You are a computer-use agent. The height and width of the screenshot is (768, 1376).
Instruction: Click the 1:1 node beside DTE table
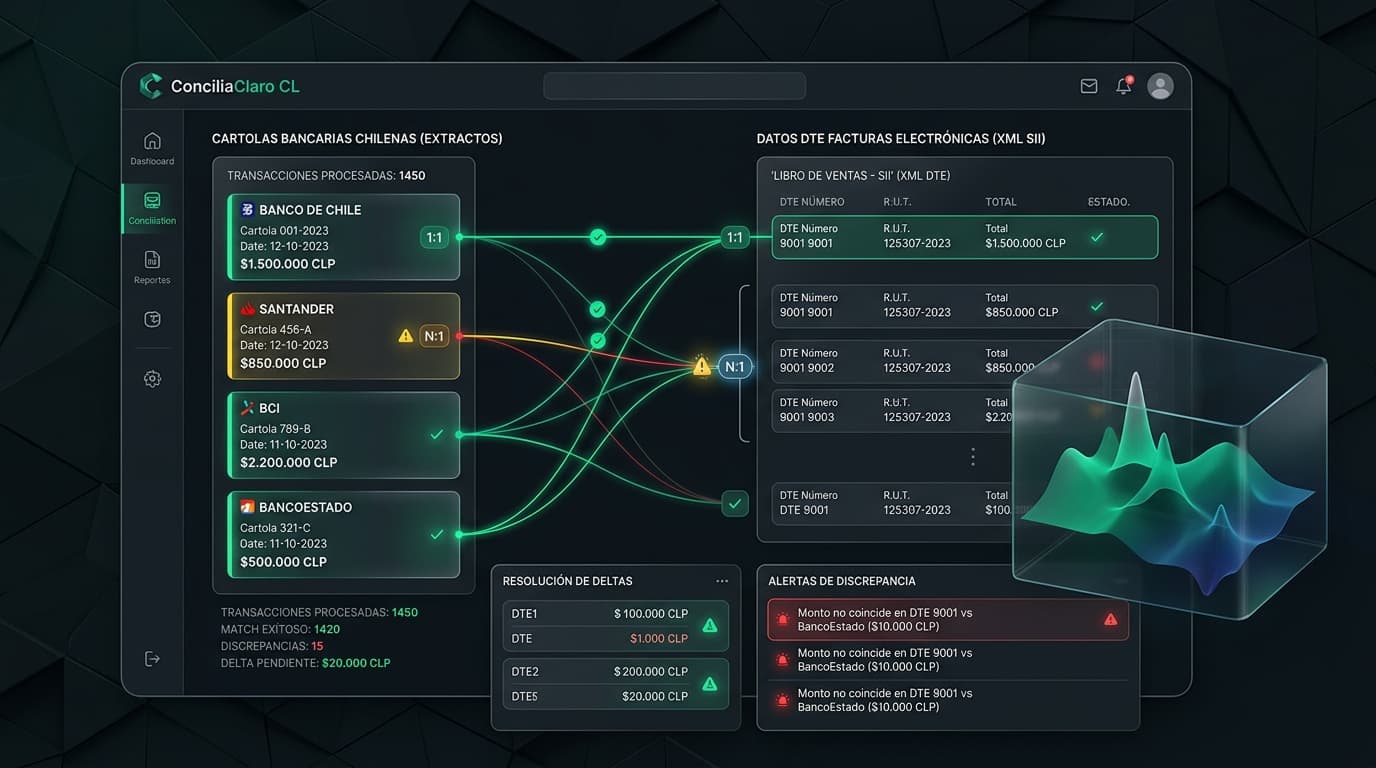point(735,237)
